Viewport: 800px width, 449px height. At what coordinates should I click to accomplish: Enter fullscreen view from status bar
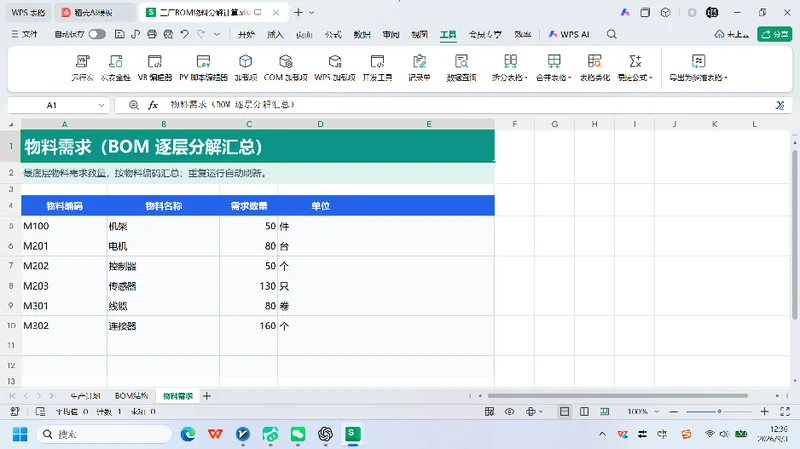785,411
